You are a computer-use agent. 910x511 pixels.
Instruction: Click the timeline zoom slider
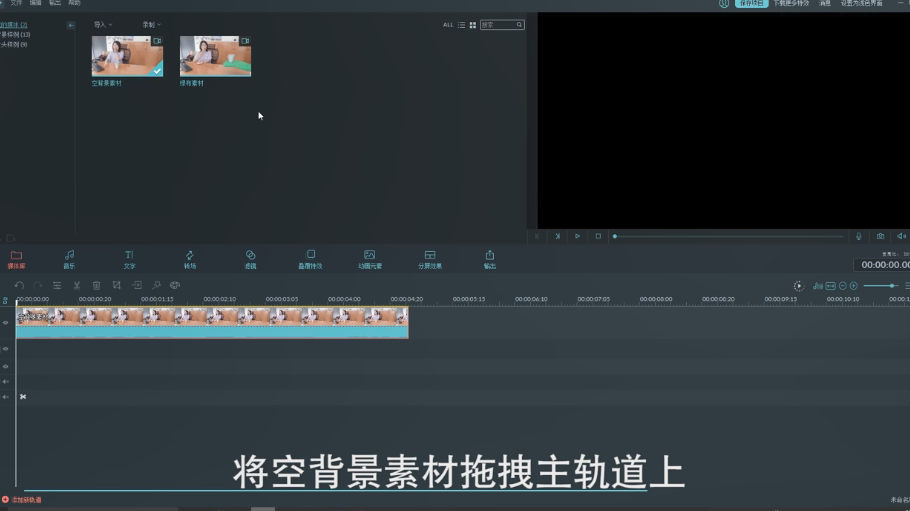point(879,286)
